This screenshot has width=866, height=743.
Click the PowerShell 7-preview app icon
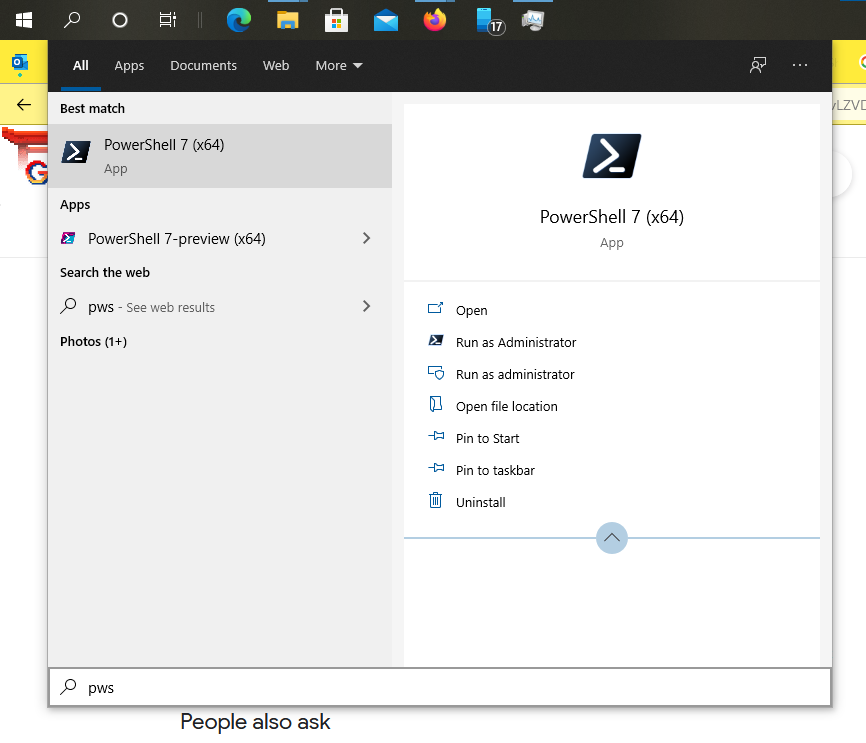coord(68,238)
